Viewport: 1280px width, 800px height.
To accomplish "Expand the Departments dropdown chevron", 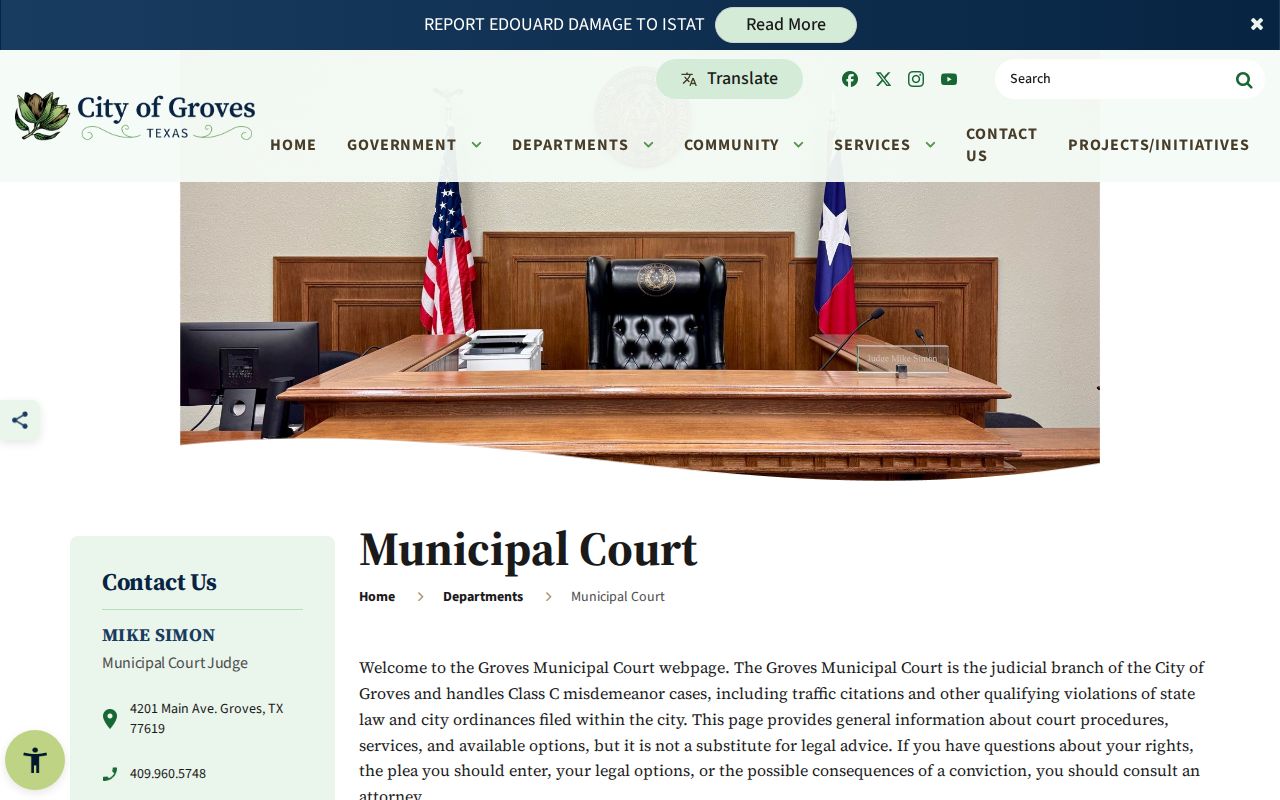I will 648,145.
